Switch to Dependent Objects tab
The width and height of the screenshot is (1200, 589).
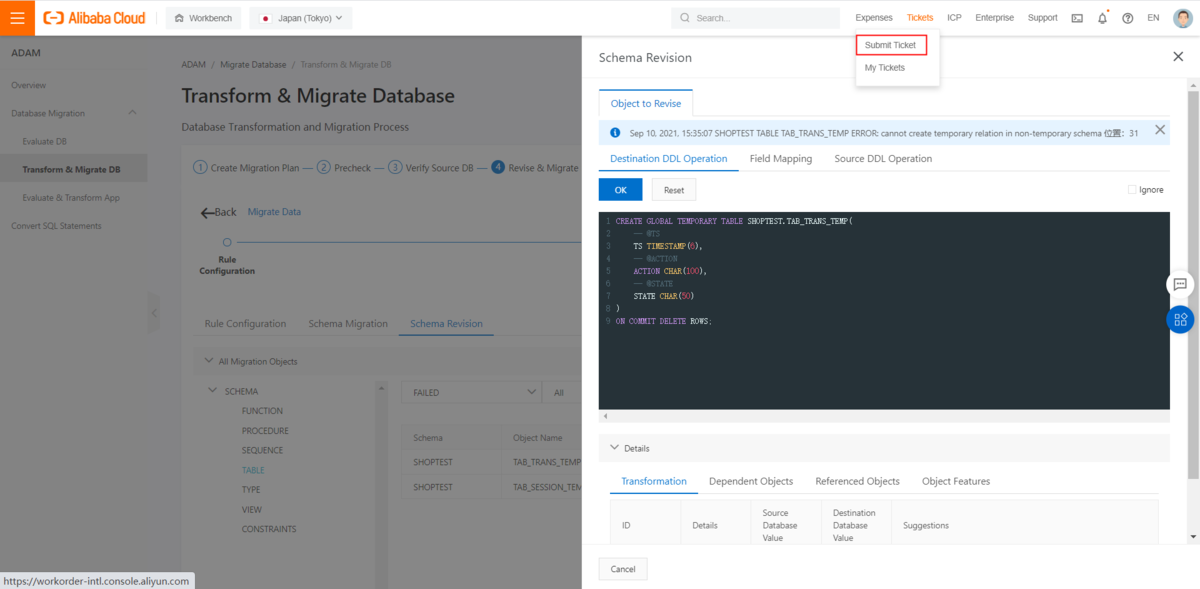[x=751, y=481]
